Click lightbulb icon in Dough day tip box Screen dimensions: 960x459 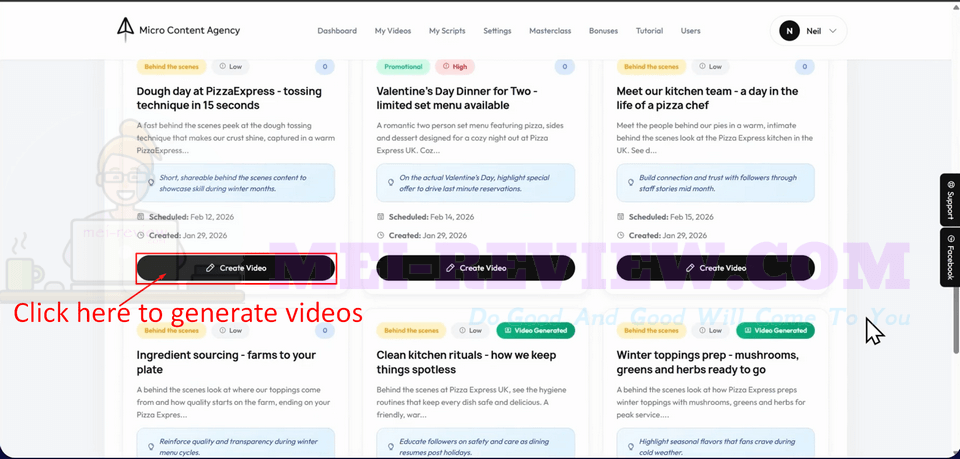151,182
